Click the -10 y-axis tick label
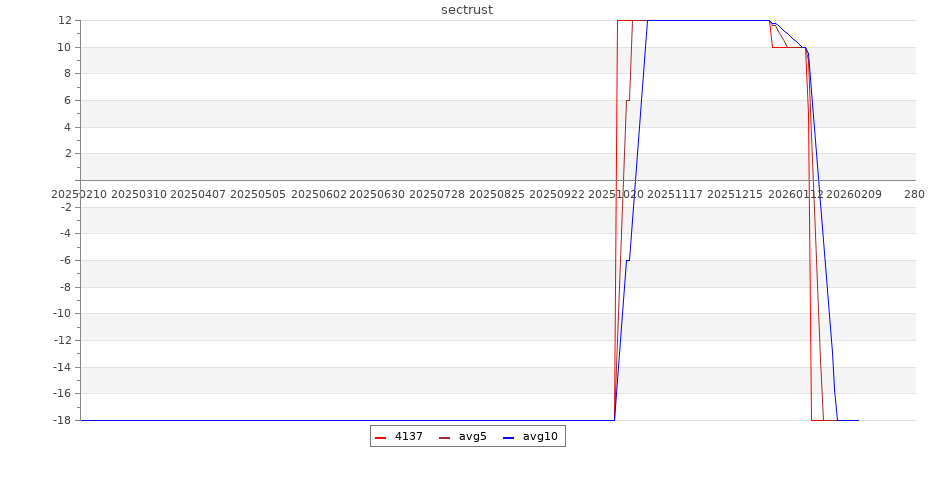The height and width of the screenshot is (500, 935). click(62, 313)
